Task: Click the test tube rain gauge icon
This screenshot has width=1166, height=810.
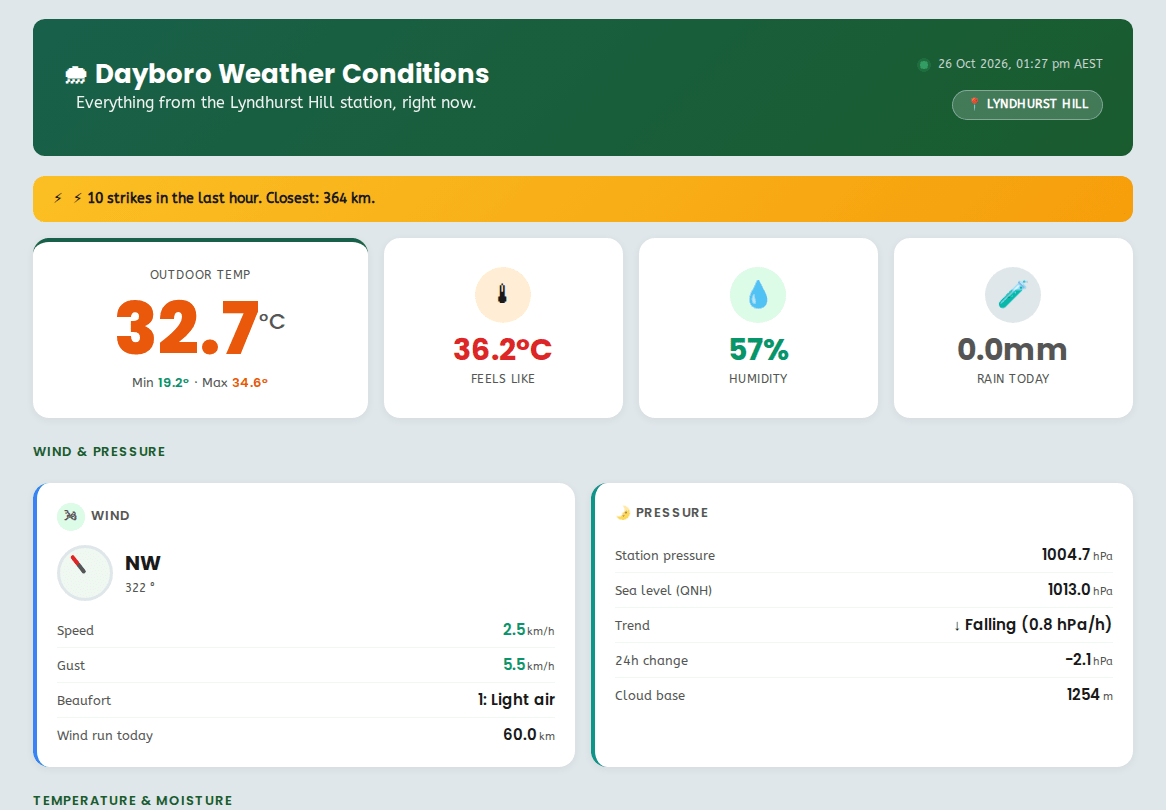Action: (1013, 295)
